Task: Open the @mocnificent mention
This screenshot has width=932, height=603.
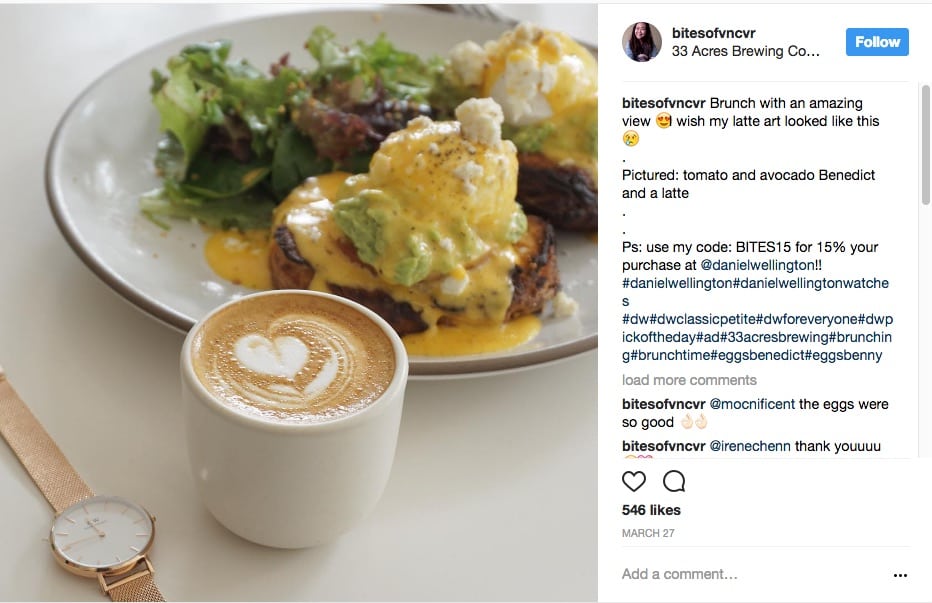Action: coord(752,404)
